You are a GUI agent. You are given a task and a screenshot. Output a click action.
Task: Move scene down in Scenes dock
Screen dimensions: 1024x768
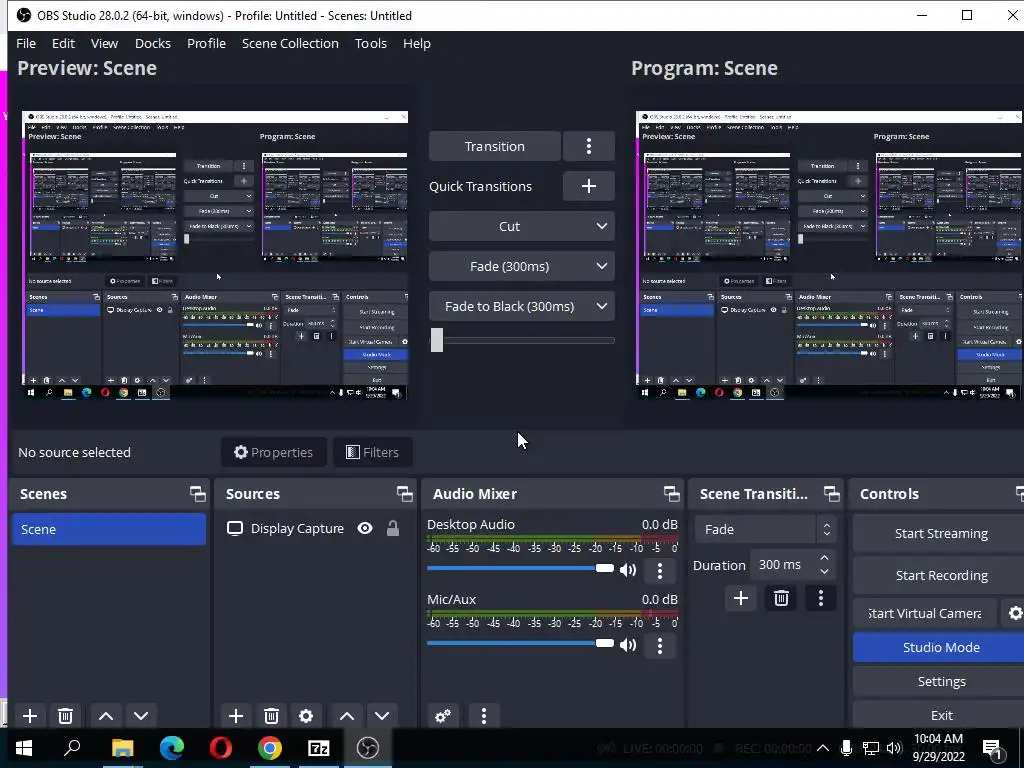(141, 716)
